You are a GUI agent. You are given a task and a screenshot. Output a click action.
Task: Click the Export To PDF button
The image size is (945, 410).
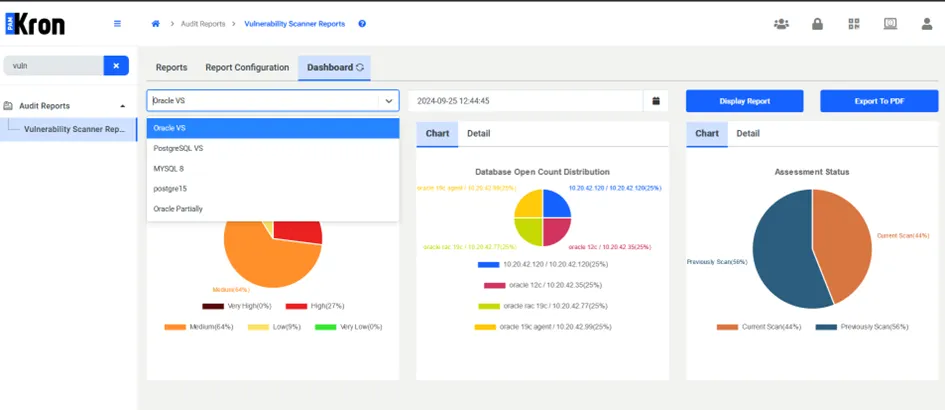(879, 101)
